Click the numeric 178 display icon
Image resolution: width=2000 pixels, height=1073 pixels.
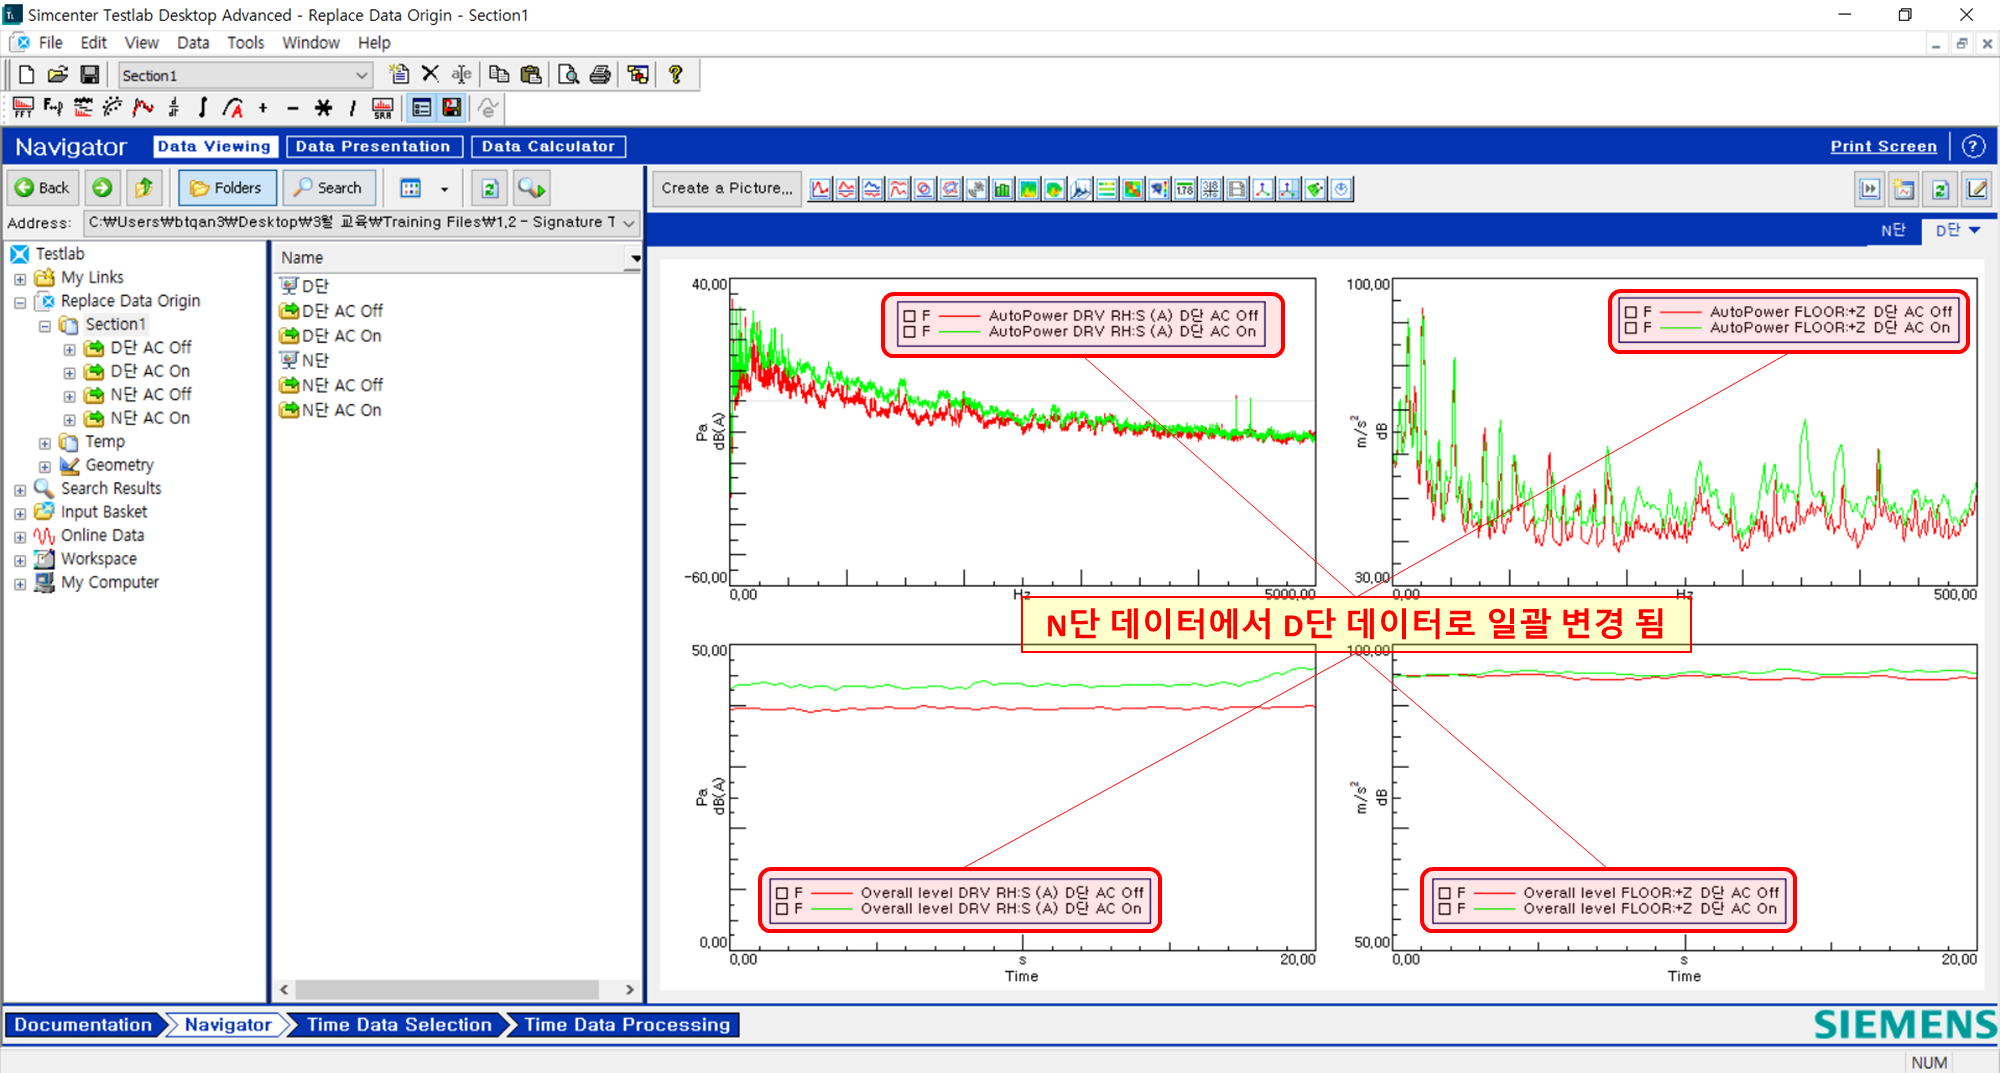click(x=1185, y=189)
